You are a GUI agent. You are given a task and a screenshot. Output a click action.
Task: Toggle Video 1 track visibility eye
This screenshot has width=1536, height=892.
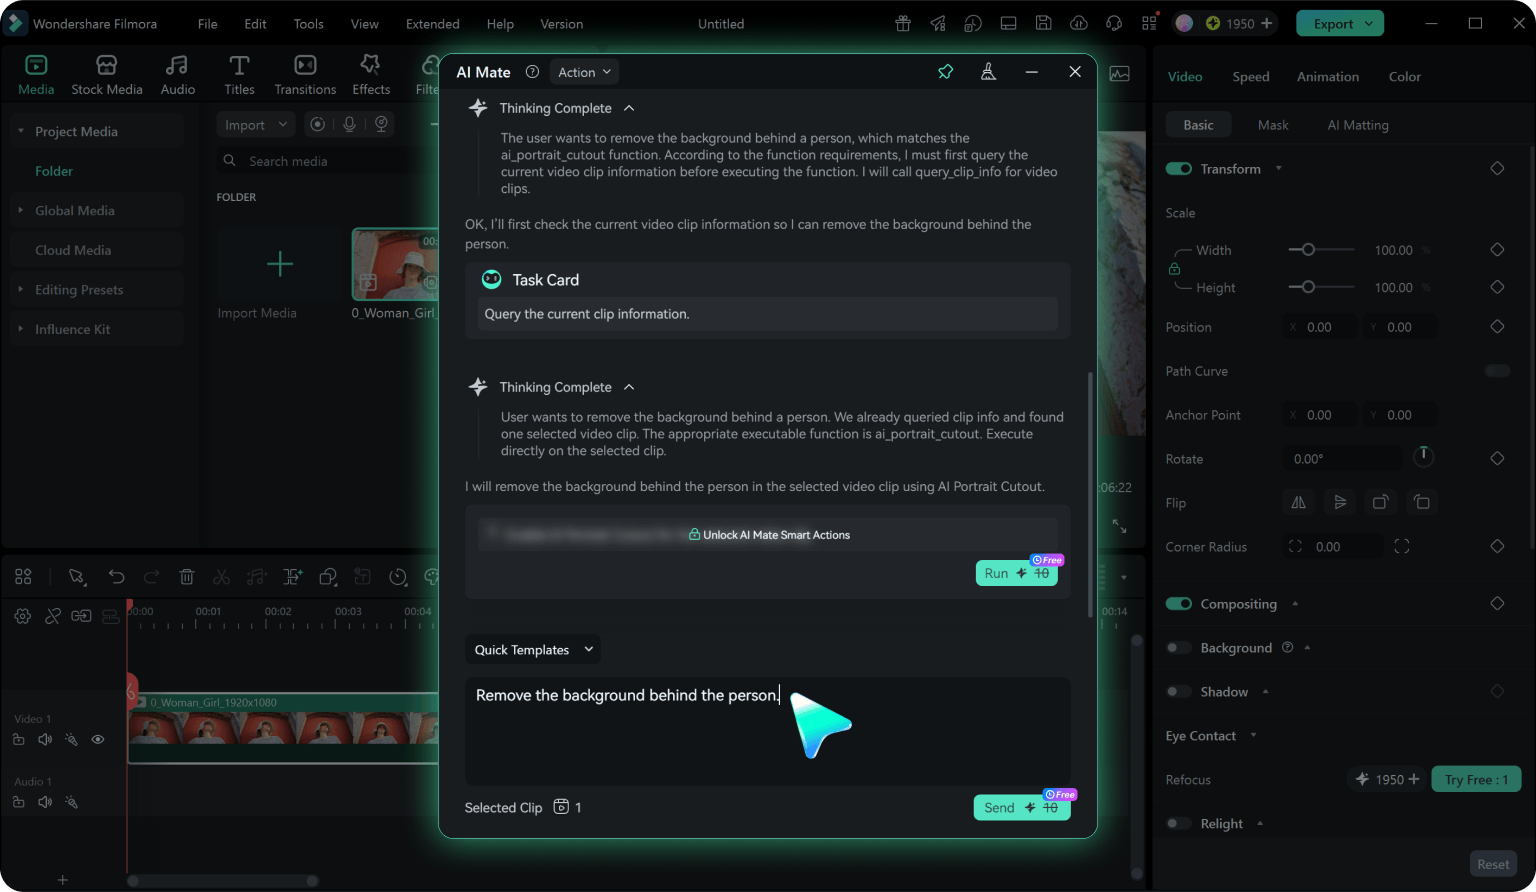click(98, 740)
